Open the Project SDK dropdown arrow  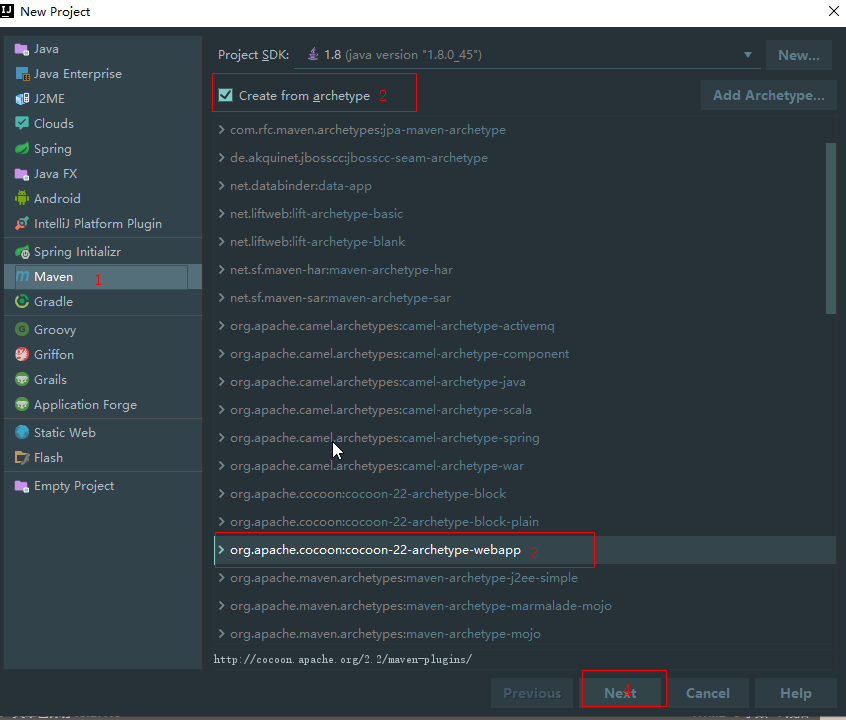(748, 55)
